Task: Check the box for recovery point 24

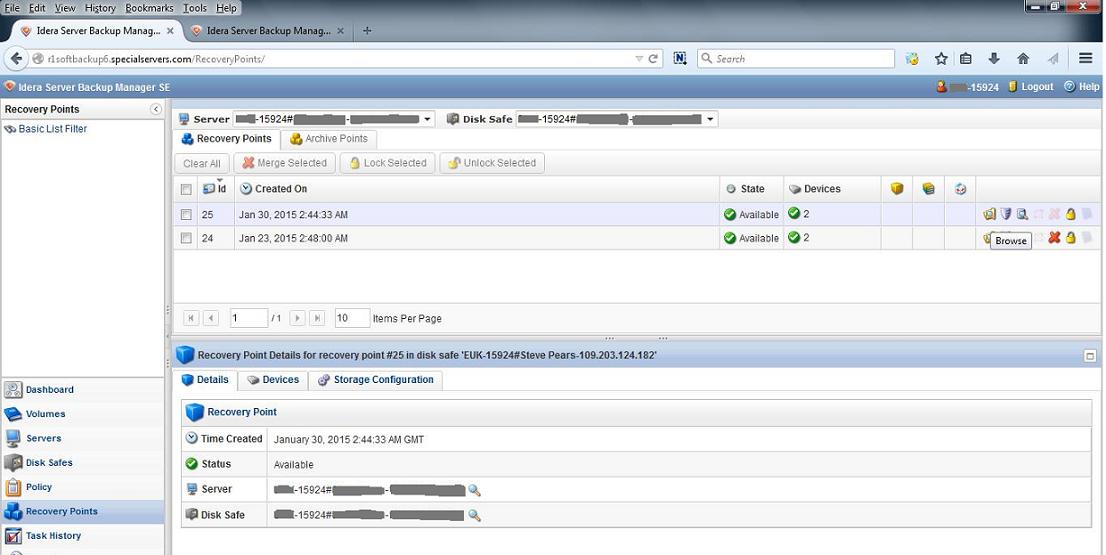Action: [x=186, y=238]
